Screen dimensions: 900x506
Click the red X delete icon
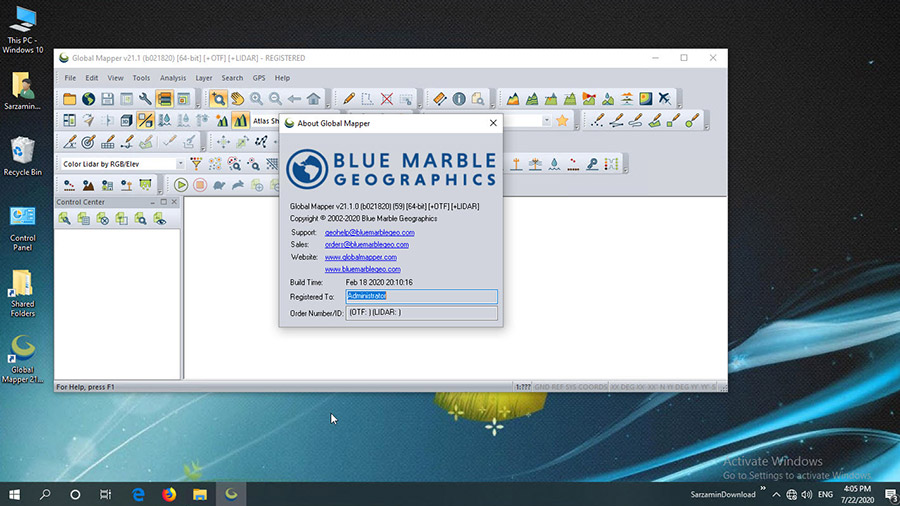(386, 99)
